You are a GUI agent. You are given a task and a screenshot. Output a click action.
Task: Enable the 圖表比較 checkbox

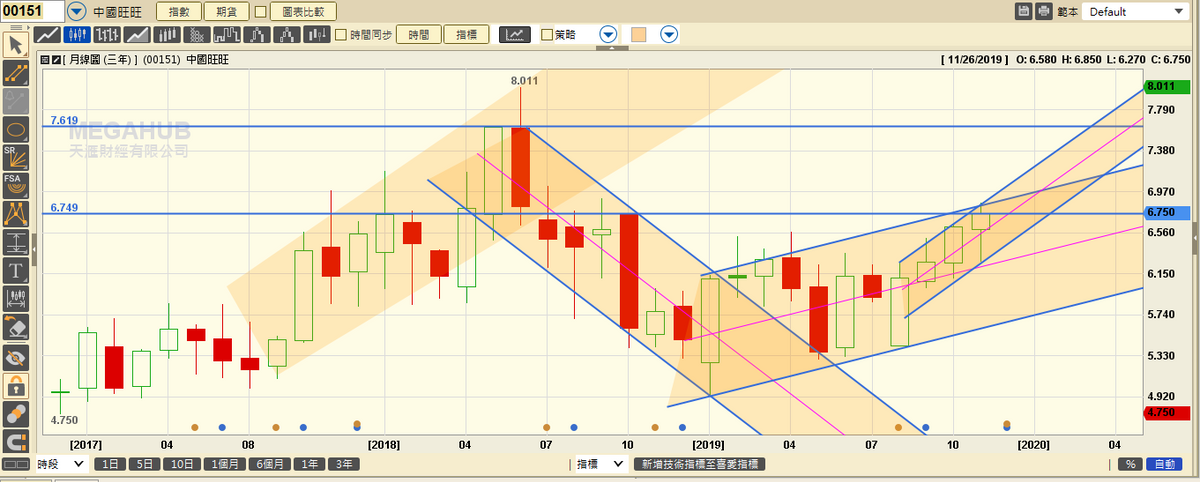pos(261,12)
